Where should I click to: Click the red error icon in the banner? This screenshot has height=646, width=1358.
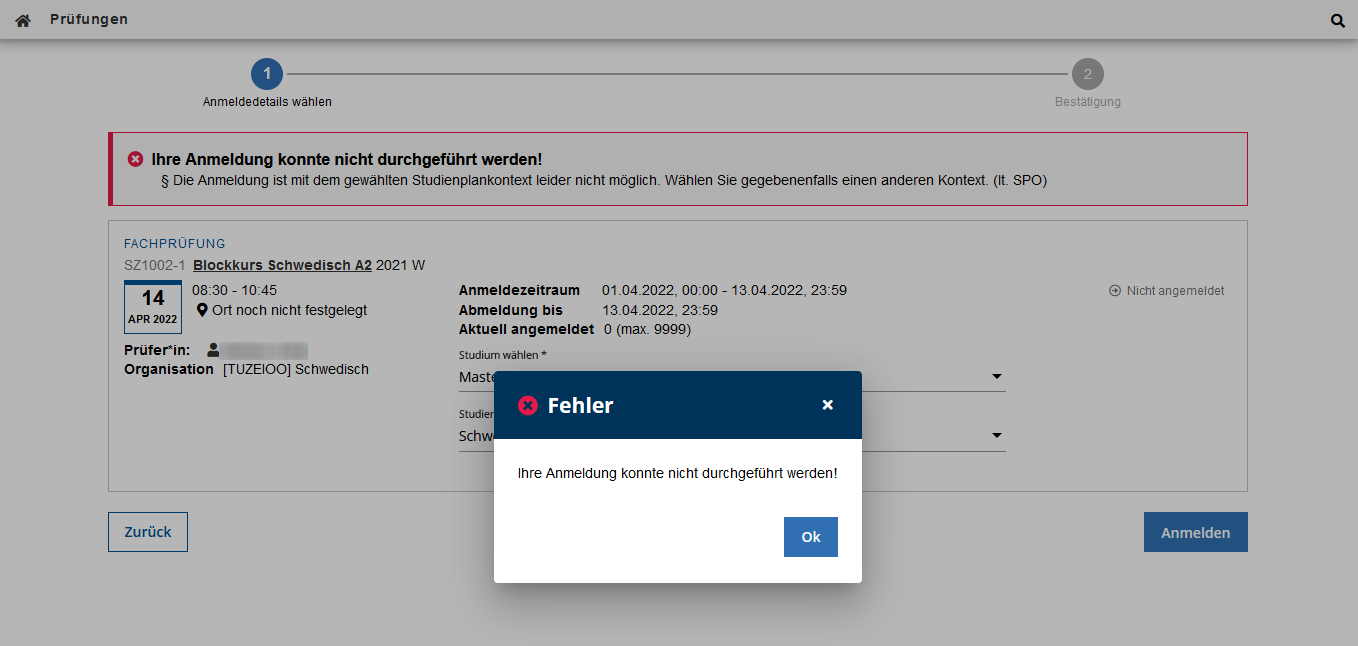[x=135, y=159]
